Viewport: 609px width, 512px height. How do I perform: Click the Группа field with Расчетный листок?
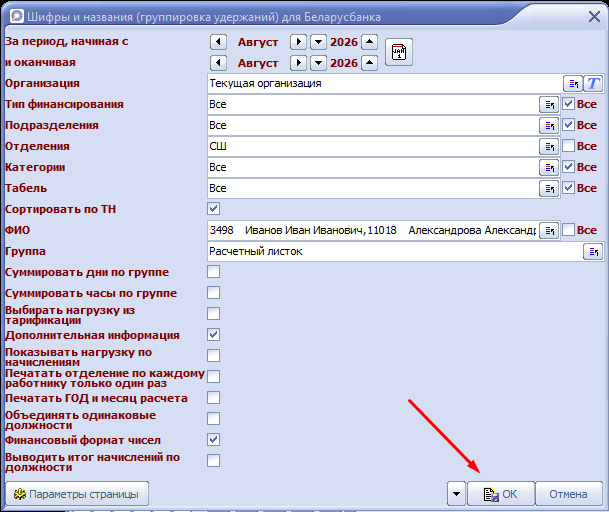[x=395, y=251]
